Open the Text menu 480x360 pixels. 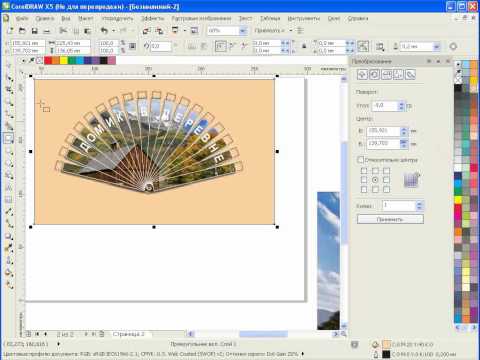(x=245, y=18)
